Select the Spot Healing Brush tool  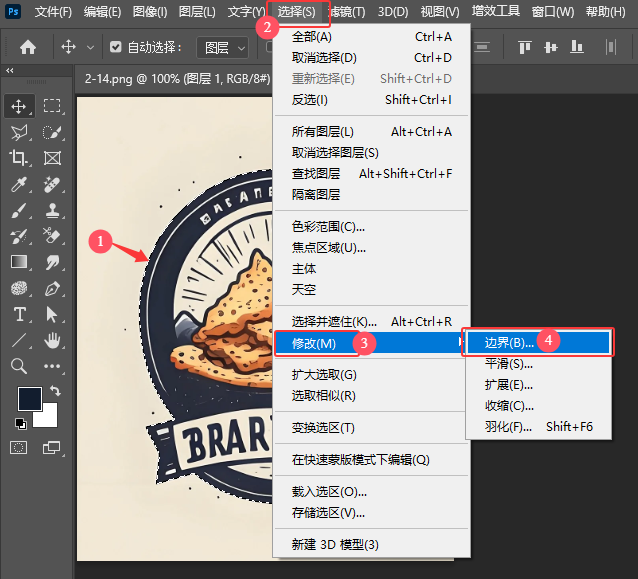(x=52, y=185)
